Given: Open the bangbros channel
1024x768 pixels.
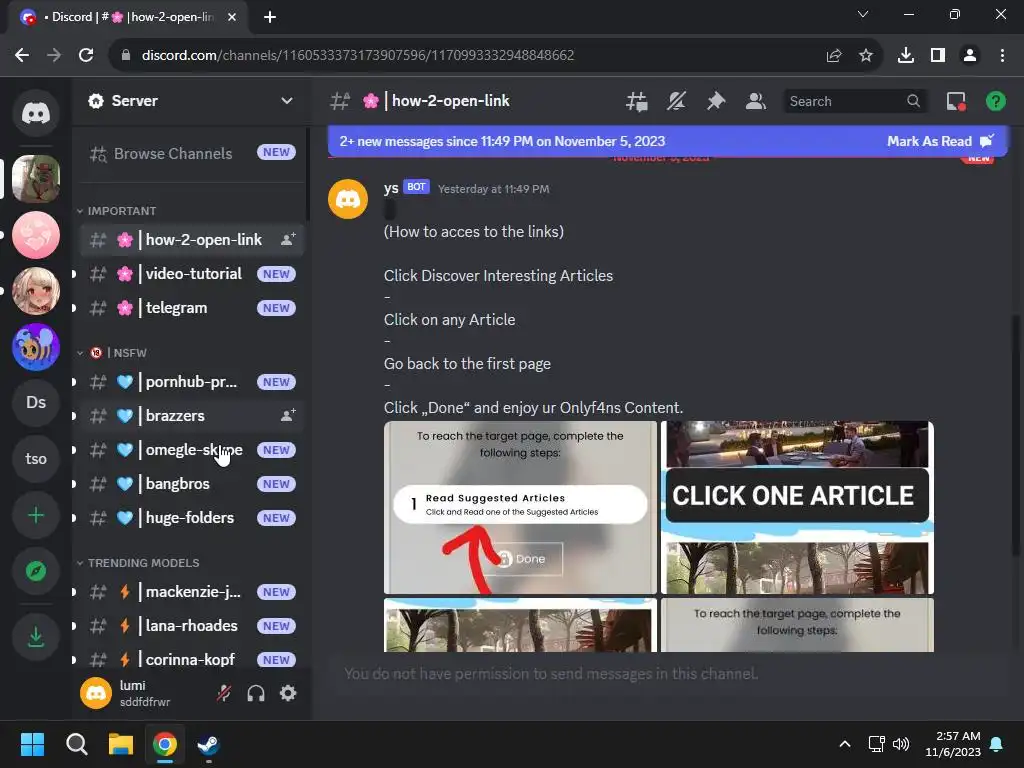Looking at the screenshot, I should click(191, 484).
